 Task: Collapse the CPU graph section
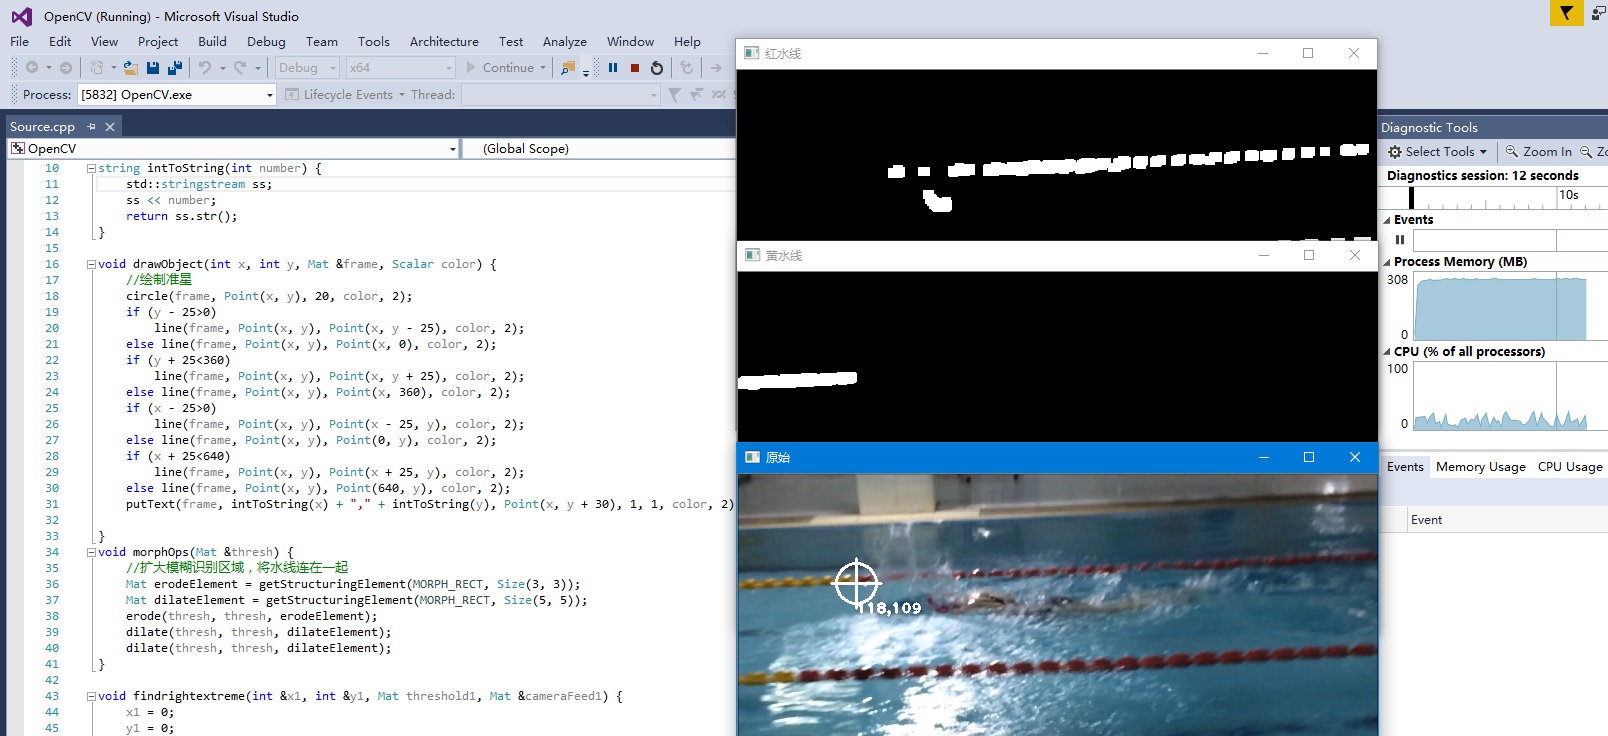point(1387,352)
